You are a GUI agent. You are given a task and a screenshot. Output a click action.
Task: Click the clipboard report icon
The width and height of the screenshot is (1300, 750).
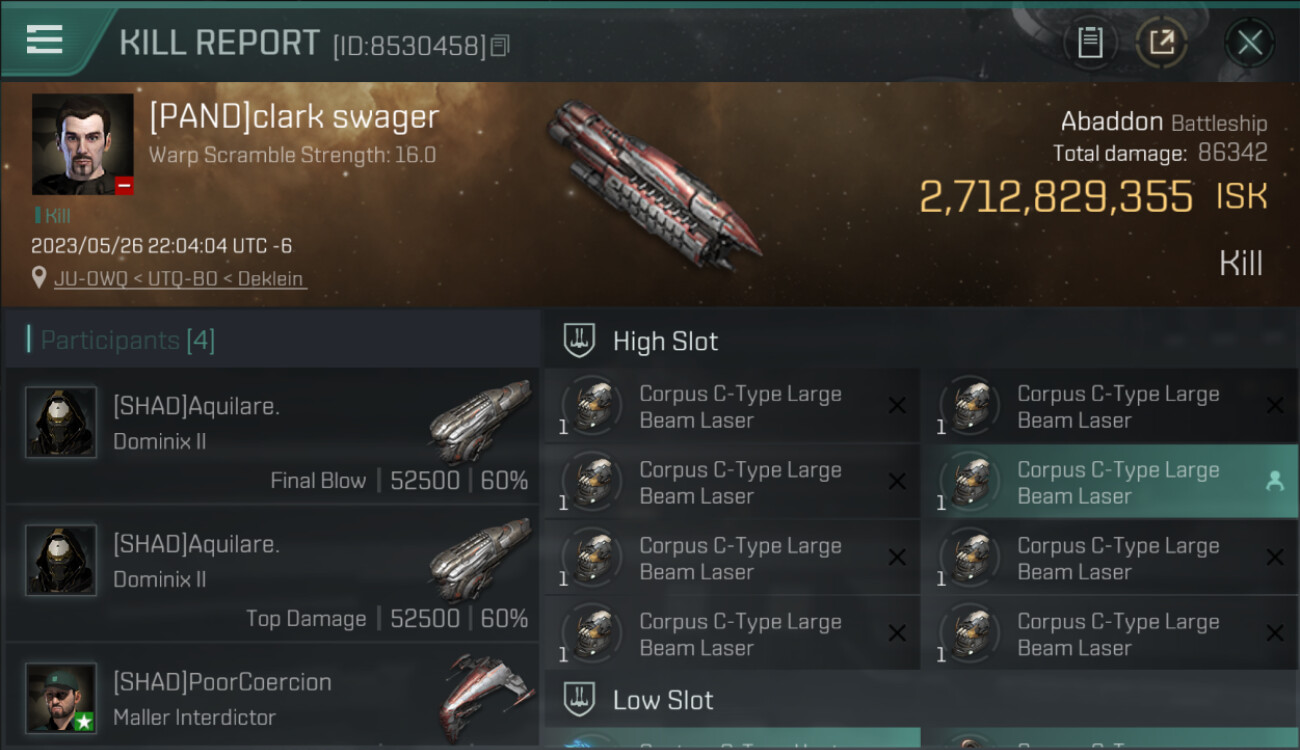(x=1090, y=42)
